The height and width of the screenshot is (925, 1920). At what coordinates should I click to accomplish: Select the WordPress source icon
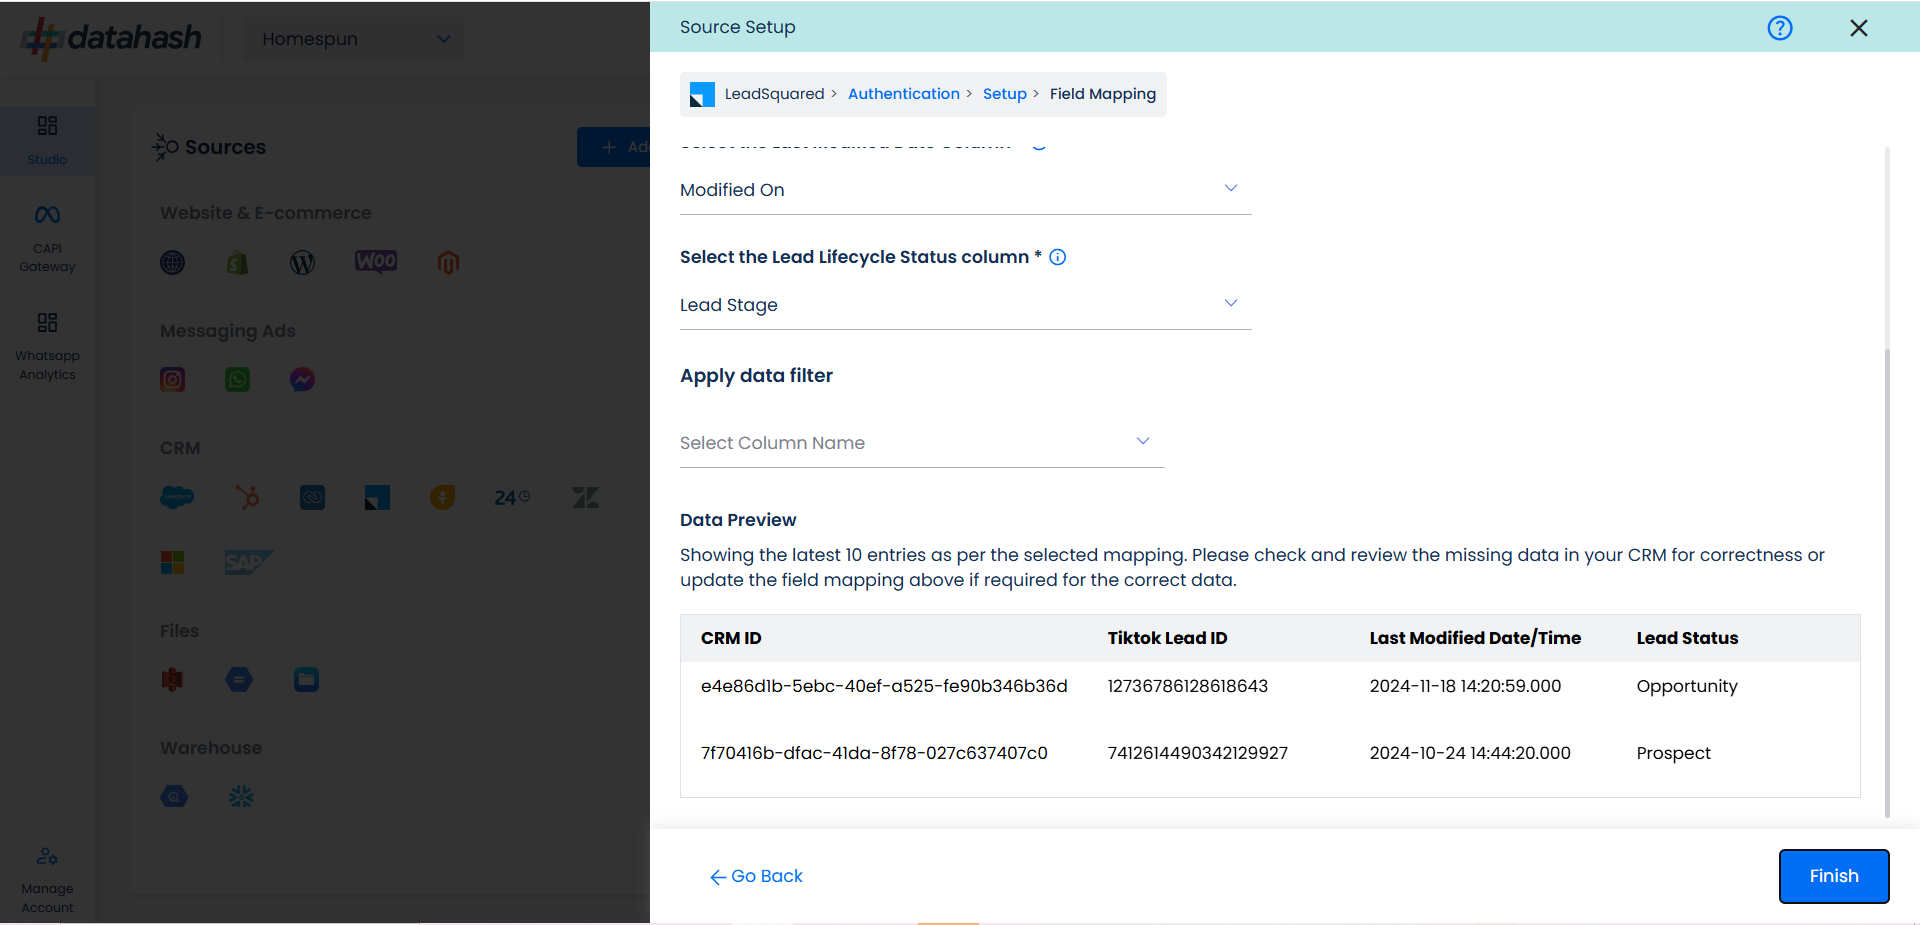[x=302, y=262]
